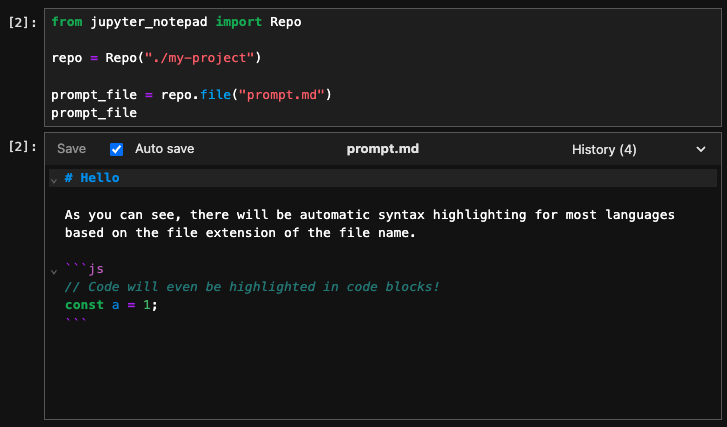Click the repo.file("prompt.md") line
Screen dimensions: 727x427
click(x=191, y=95)
